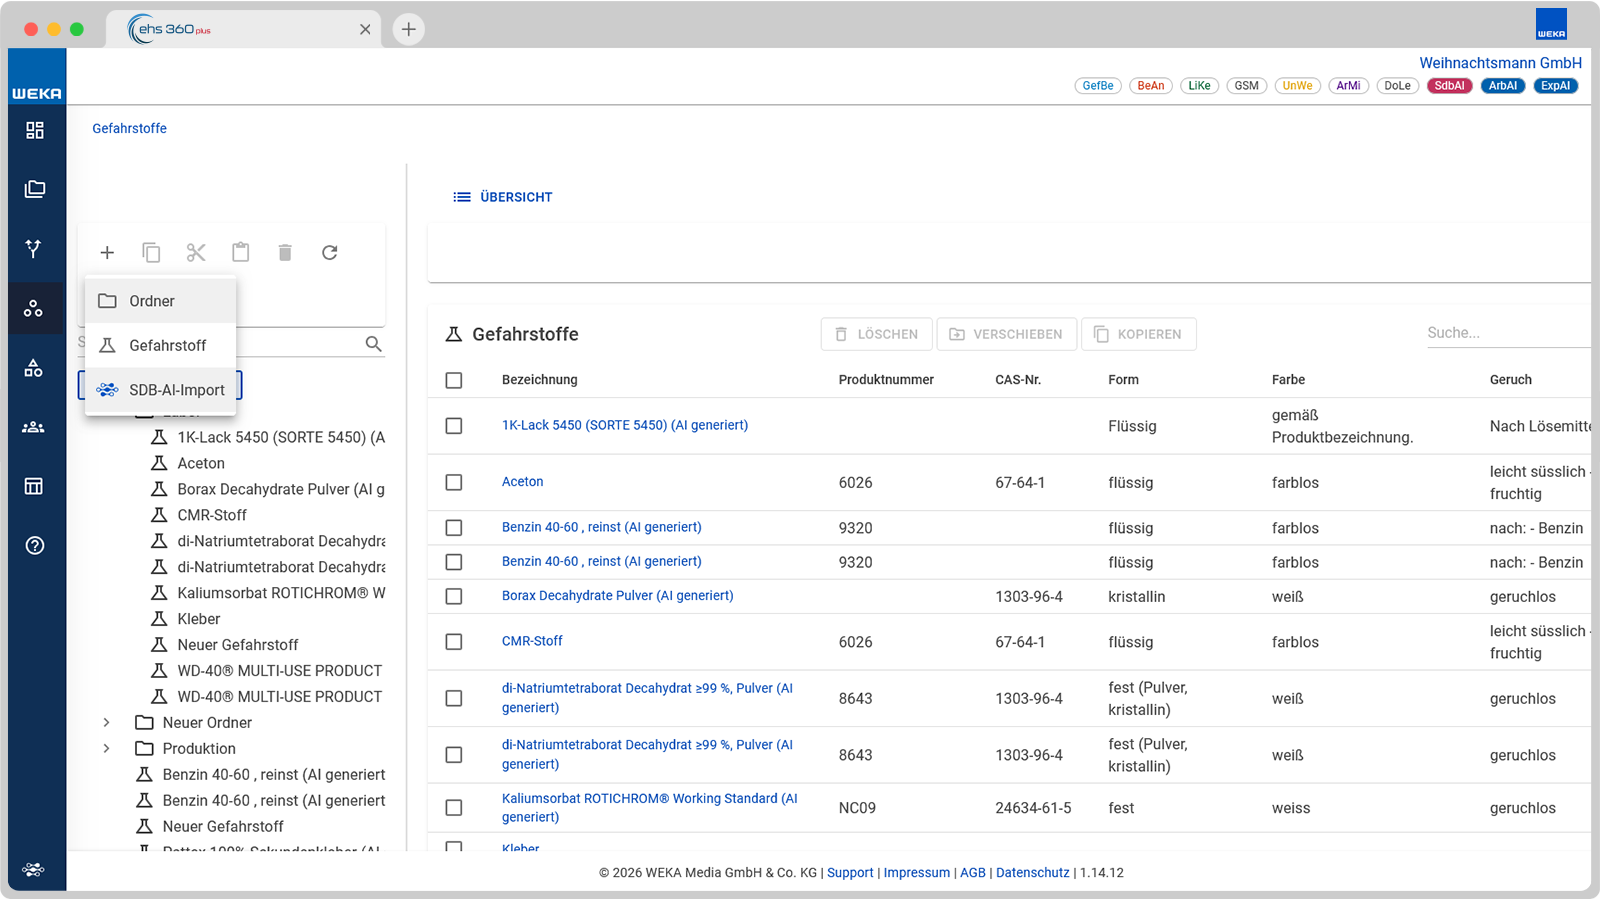
Task: Open the folders icon in sidebar
Action: pos(35,189)
